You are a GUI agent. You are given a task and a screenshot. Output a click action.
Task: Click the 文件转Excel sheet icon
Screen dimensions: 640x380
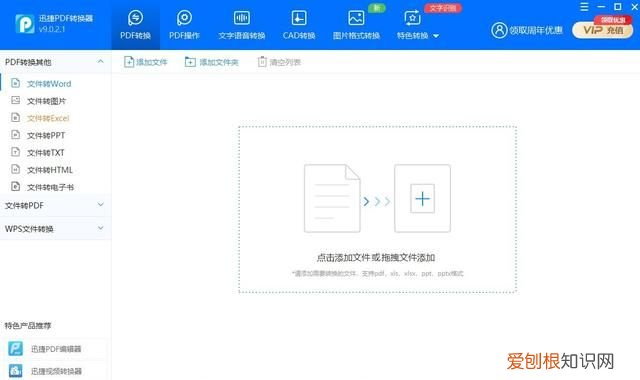pos(16,118)
